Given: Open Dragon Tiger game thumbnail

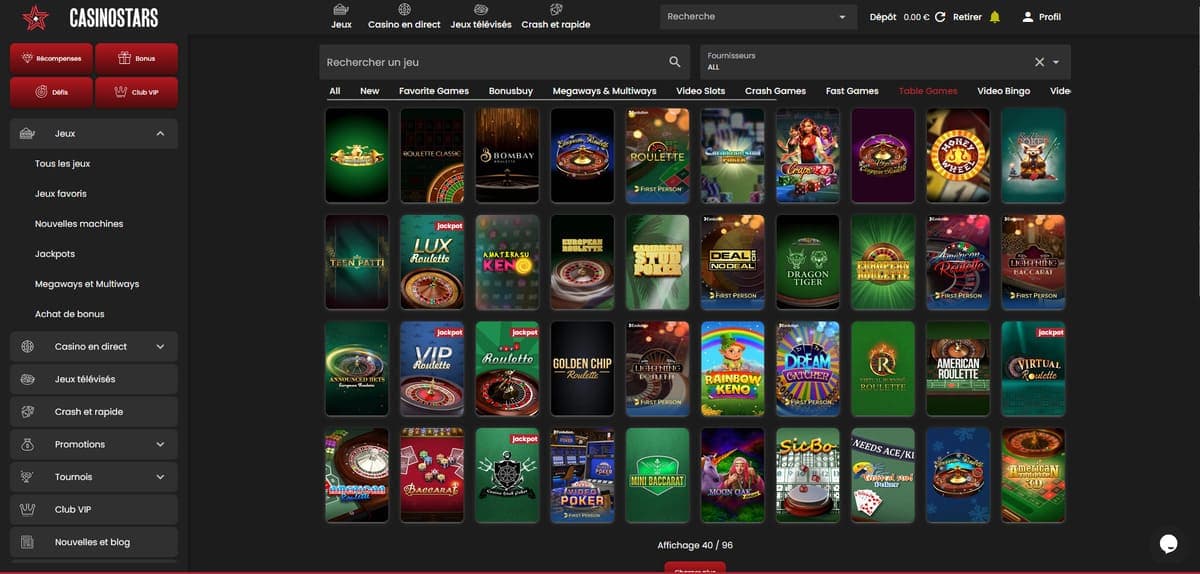Looking at the screenshot, I should coord(808,262).
